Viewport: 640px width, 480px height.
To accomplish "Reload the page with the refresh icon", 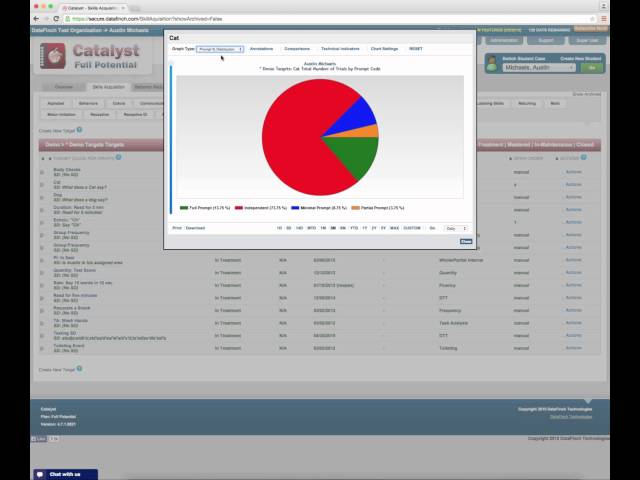I will (56, 19).
